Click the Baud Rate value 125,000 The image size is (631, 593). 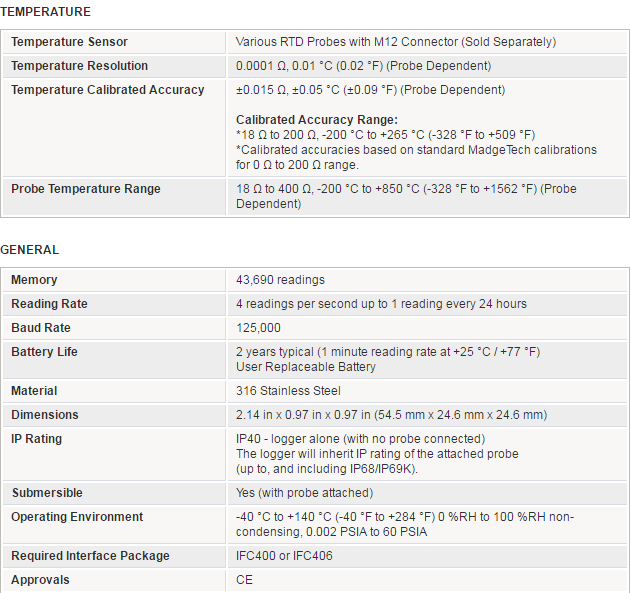[x=258, y=328]
